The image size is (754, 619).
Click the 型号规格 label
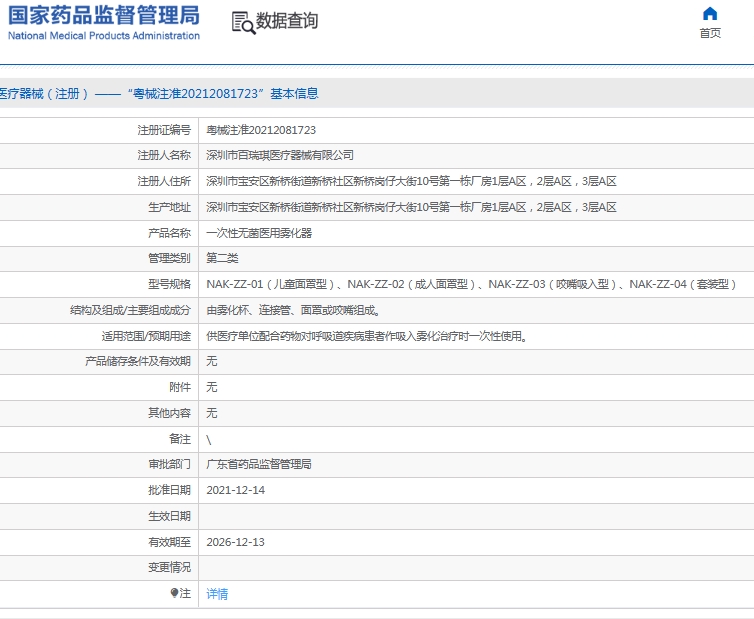pyautogui.click(x=169, y=284)
